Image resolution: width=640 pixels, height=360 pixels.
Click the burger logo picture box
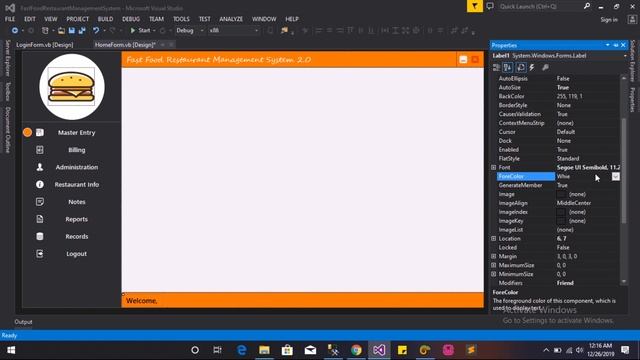(72, 87)
